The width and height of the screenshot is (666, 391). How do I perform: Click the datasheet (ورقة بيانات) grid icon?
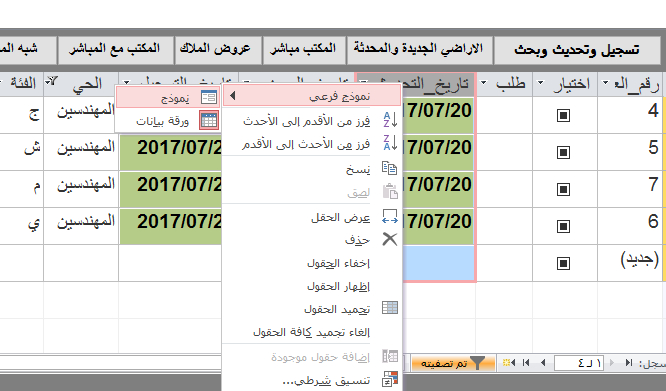tap(209, 121)
